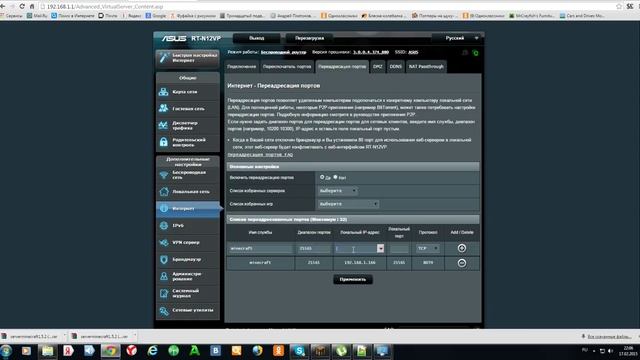The image size is (640, 360).
Task: Open Parental Control lock icon
Action: (164, 142)
